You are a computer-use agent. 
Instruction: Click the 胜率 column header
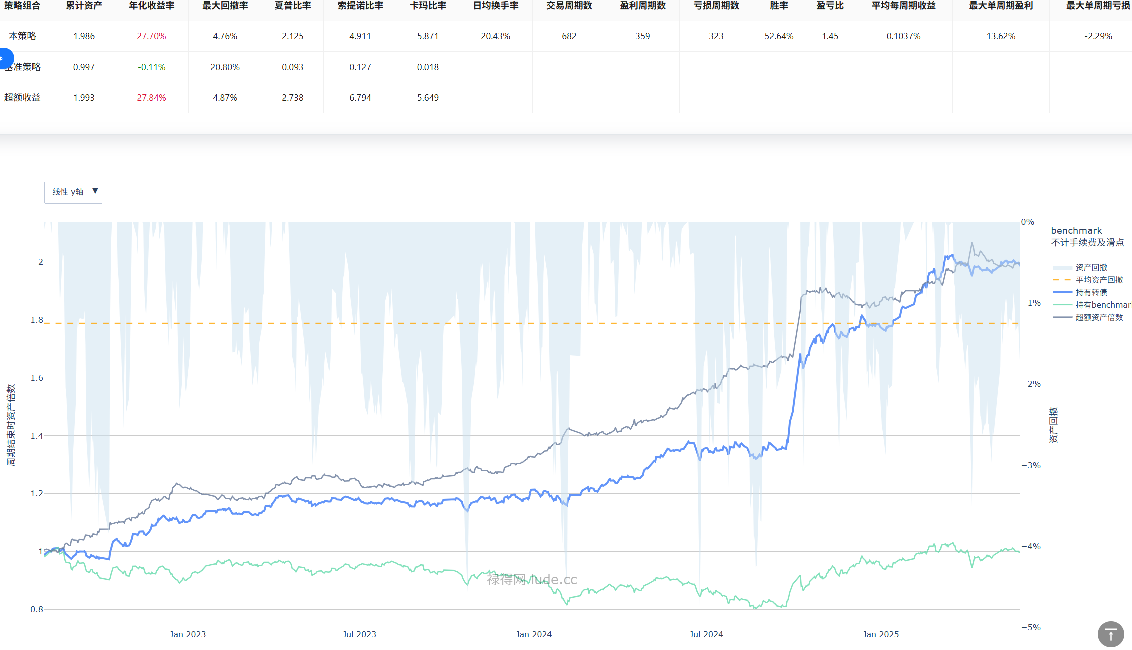point(778,6)
